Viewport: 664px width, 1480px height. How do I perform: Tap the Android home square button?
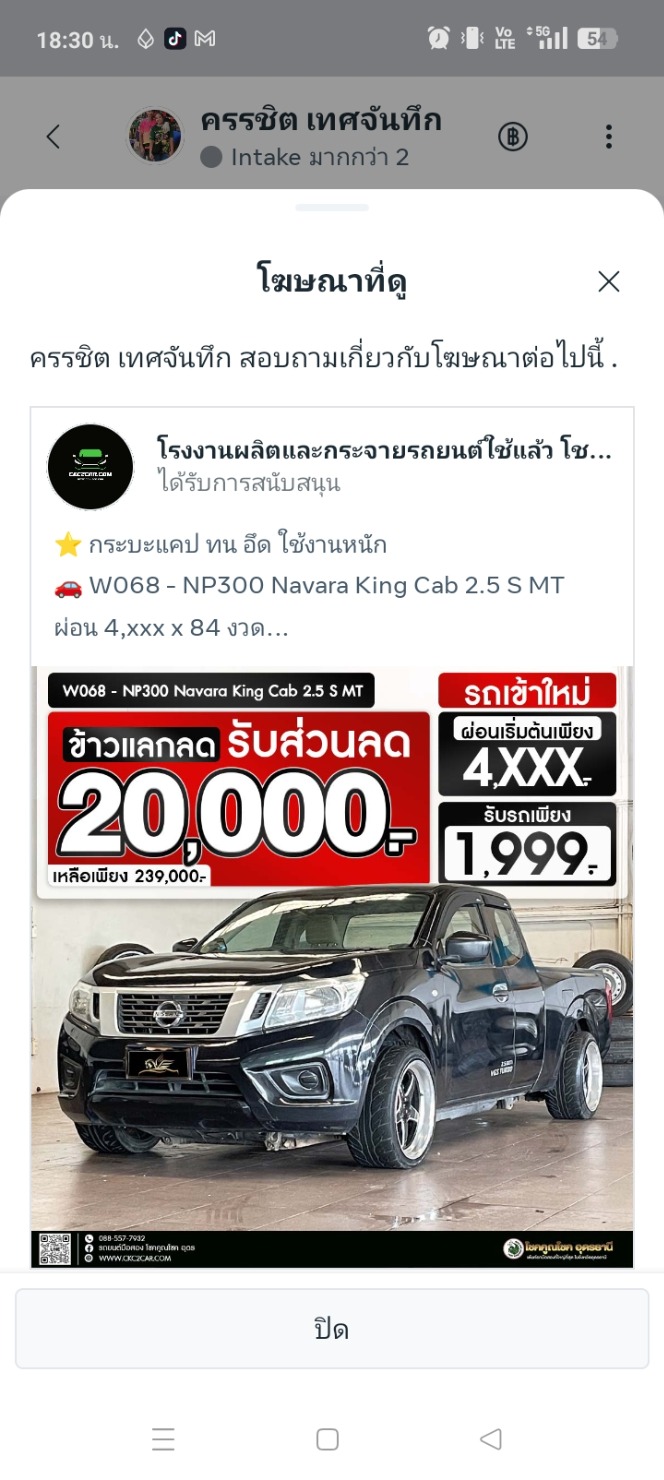pyautogui.click(x=327, y=1439)
